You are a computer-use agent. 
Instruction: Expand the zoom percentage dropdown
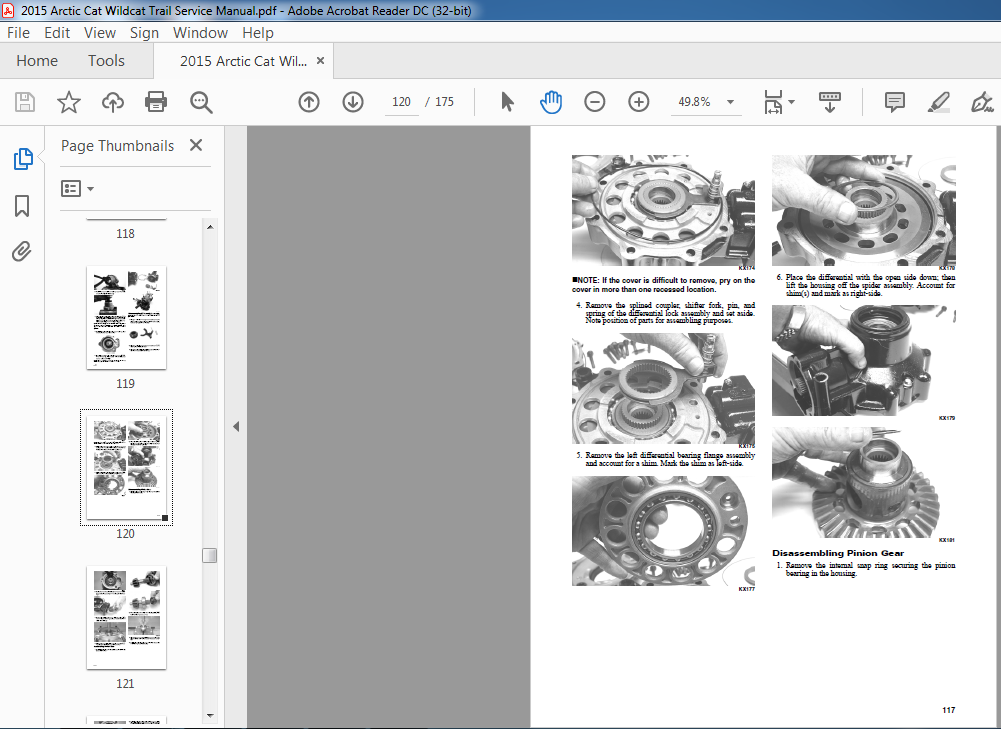(730, 102)
